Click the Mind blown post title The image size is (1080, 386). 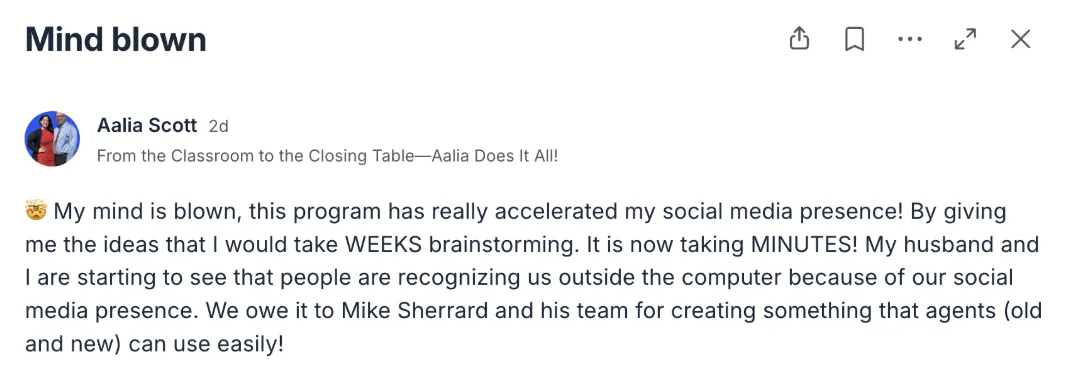(x=116, y=39)
